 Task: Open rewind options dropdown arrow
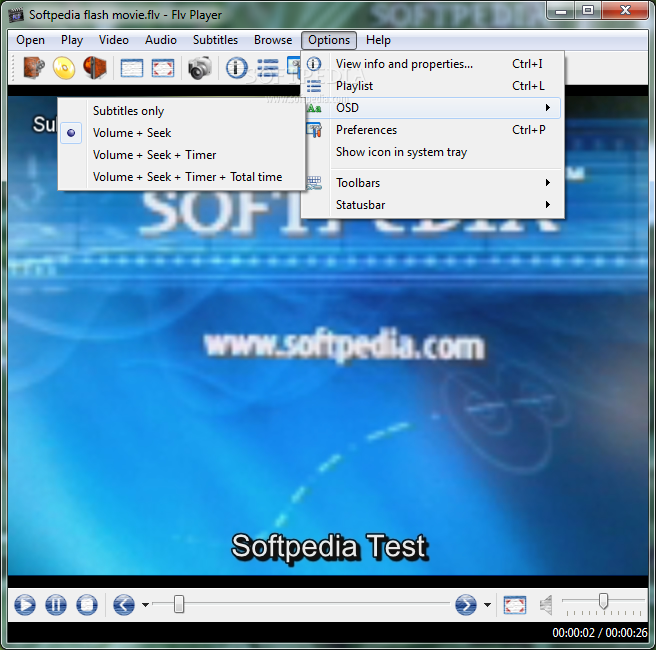[145, 605]
